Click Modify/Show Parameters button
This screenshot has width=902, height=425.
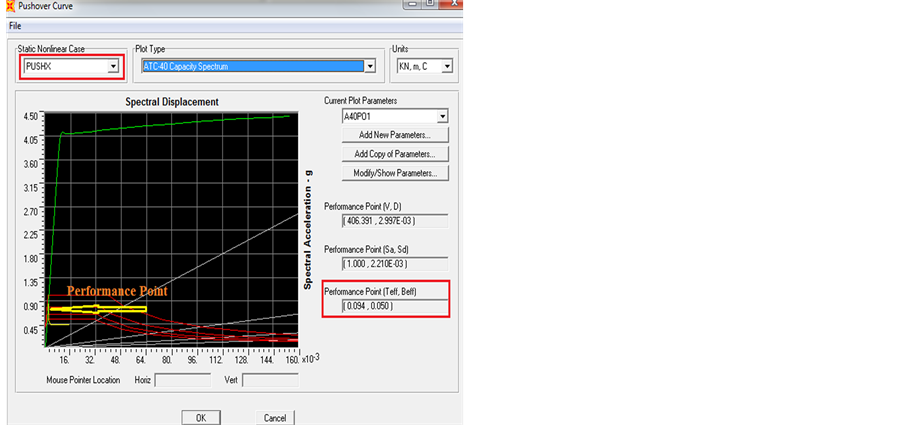pos(394,173)
